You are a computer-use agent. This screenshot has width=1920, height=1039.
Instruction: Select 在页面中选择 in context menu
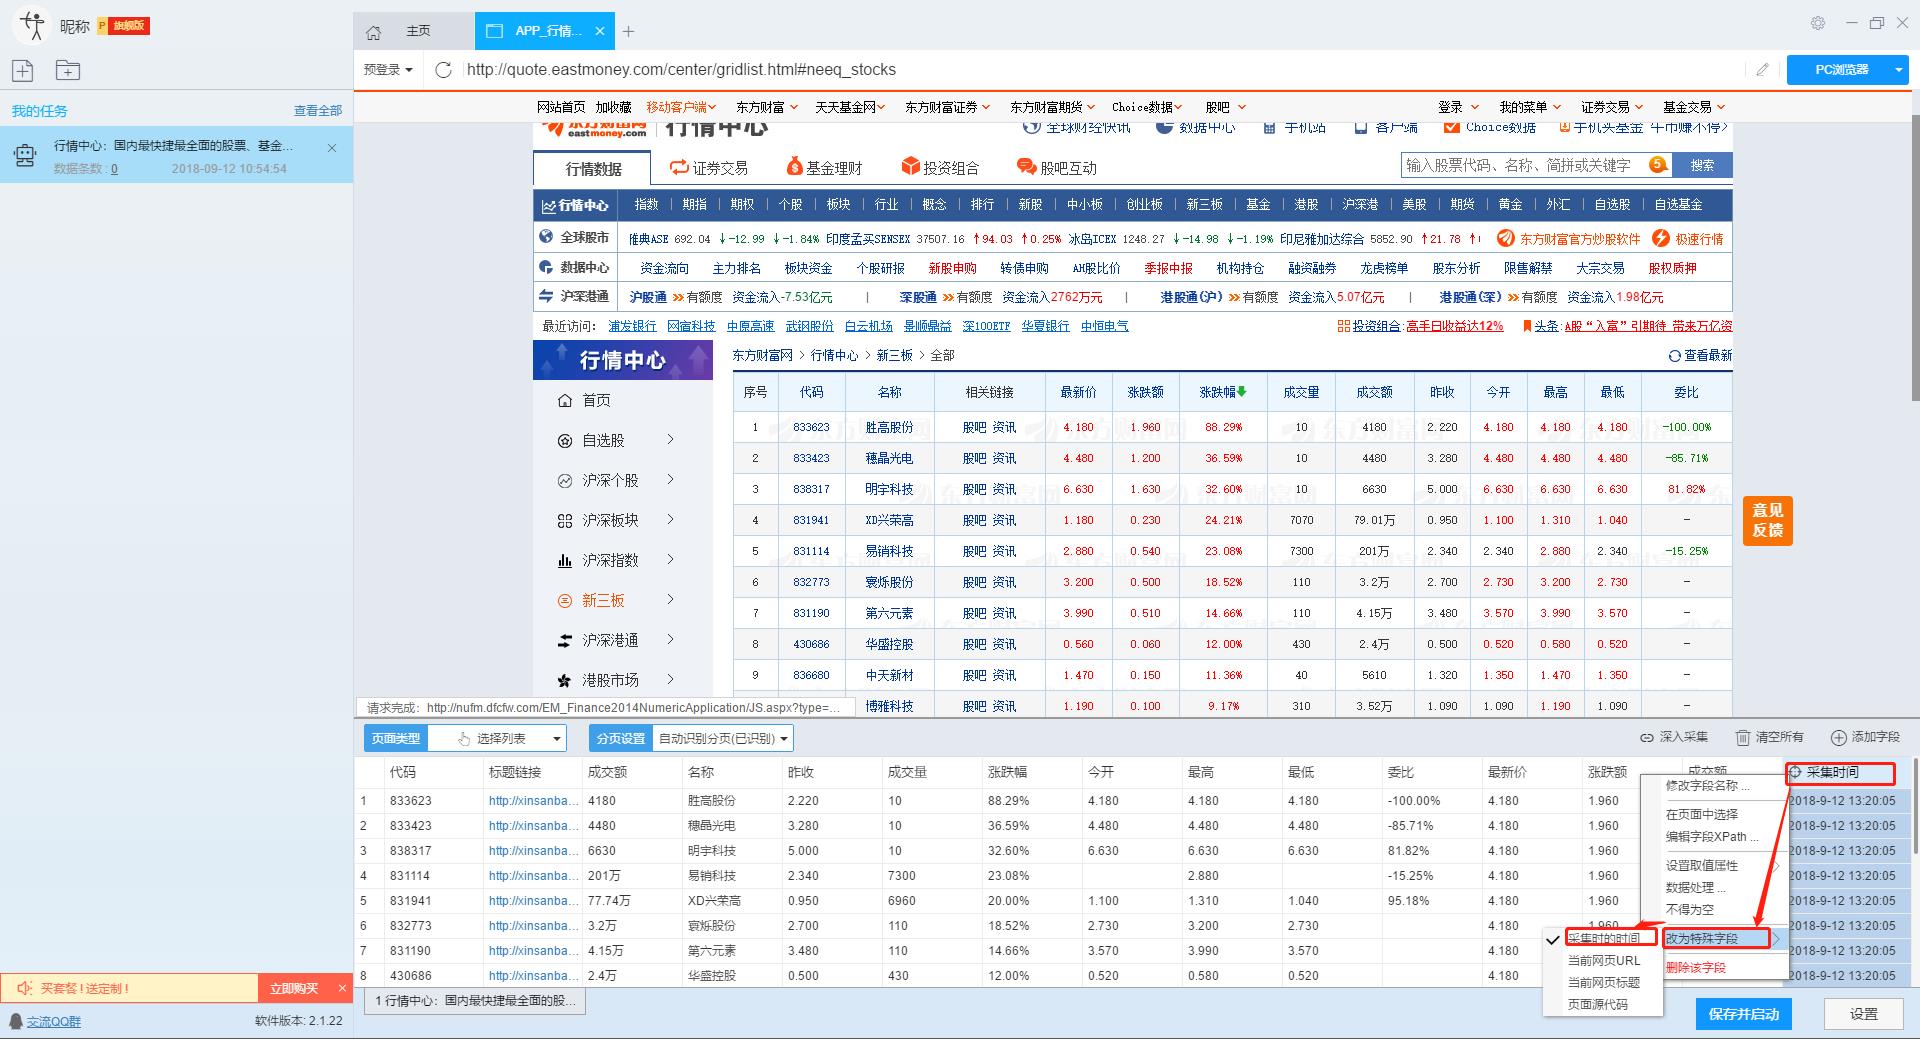point(1702,815)
